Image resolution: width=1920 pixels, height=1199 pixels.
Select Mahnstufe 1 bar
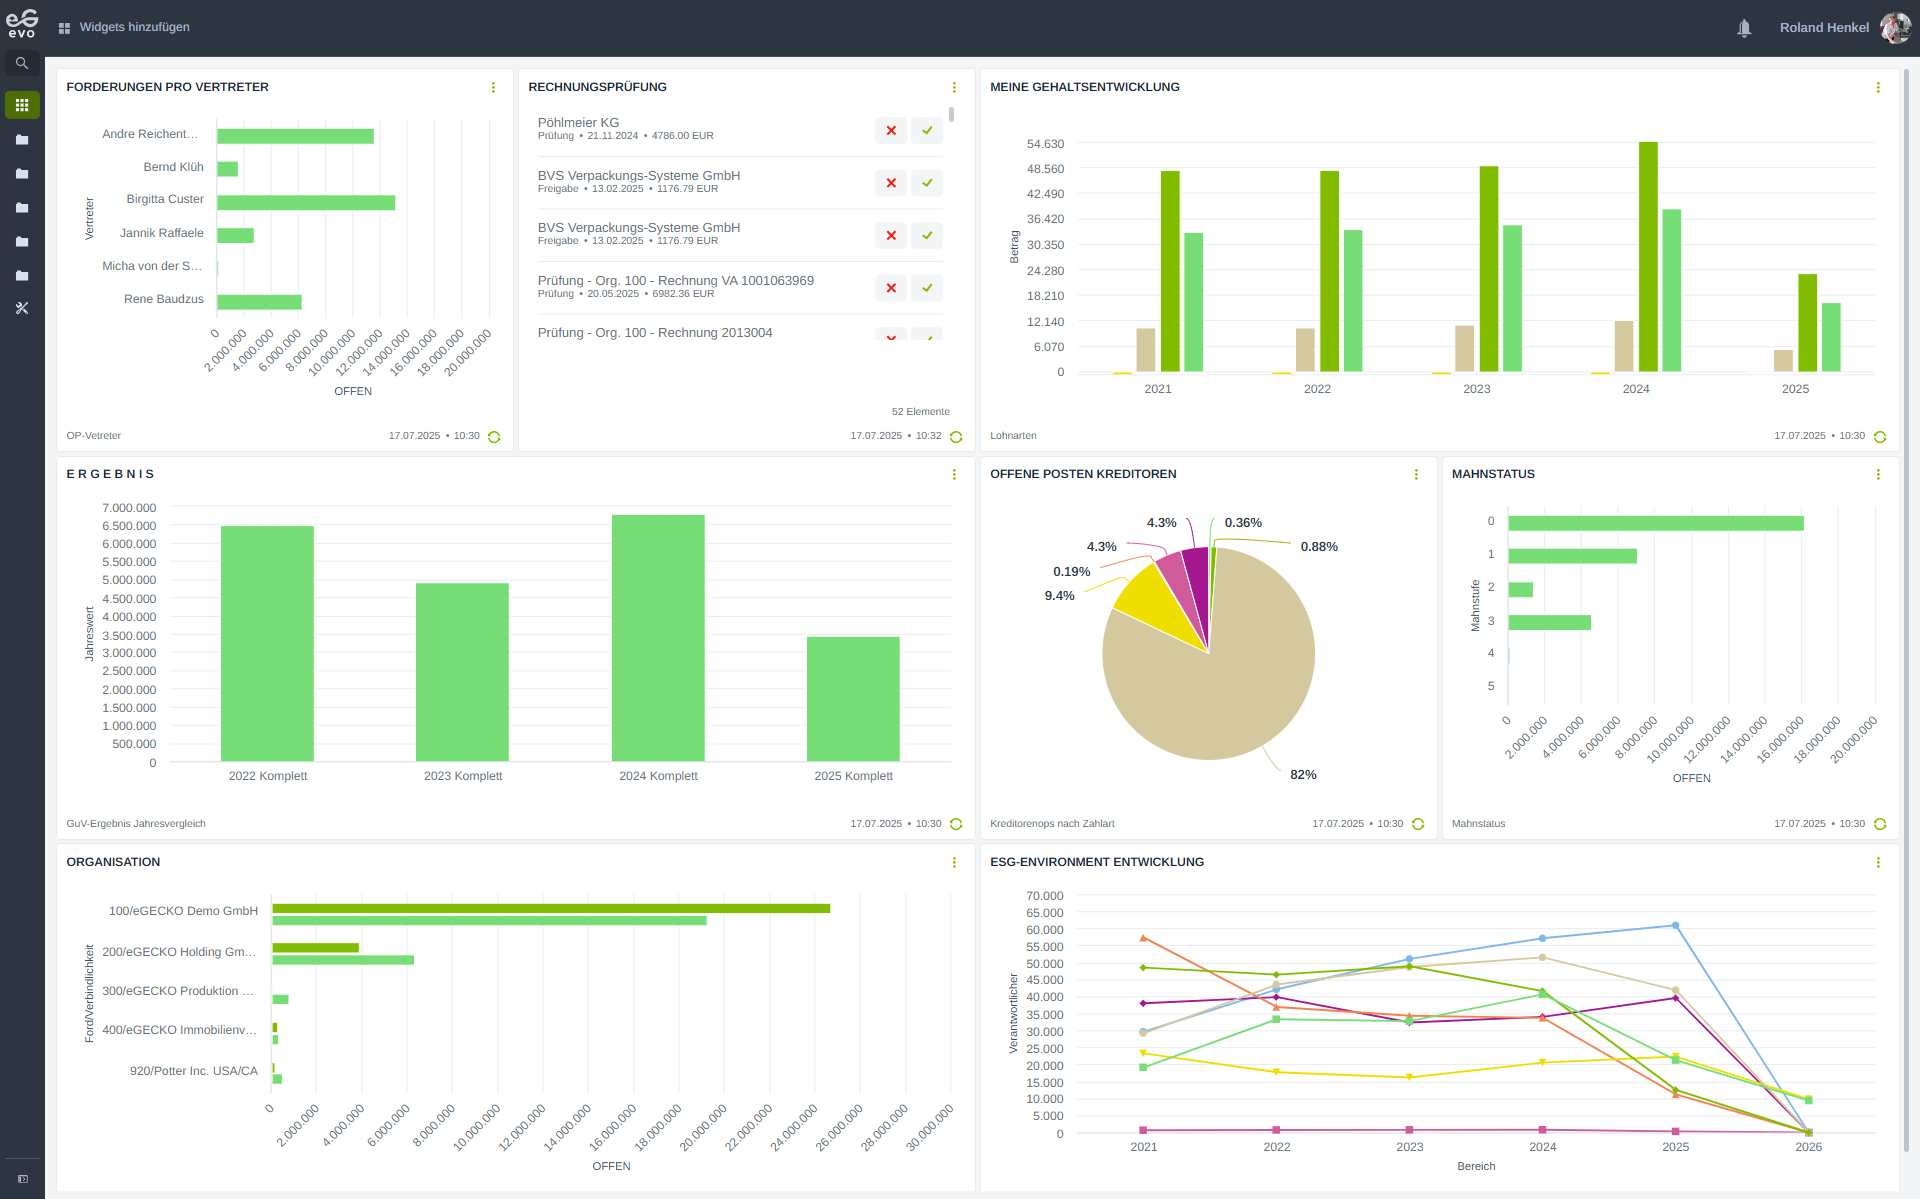coord(1572,556)
